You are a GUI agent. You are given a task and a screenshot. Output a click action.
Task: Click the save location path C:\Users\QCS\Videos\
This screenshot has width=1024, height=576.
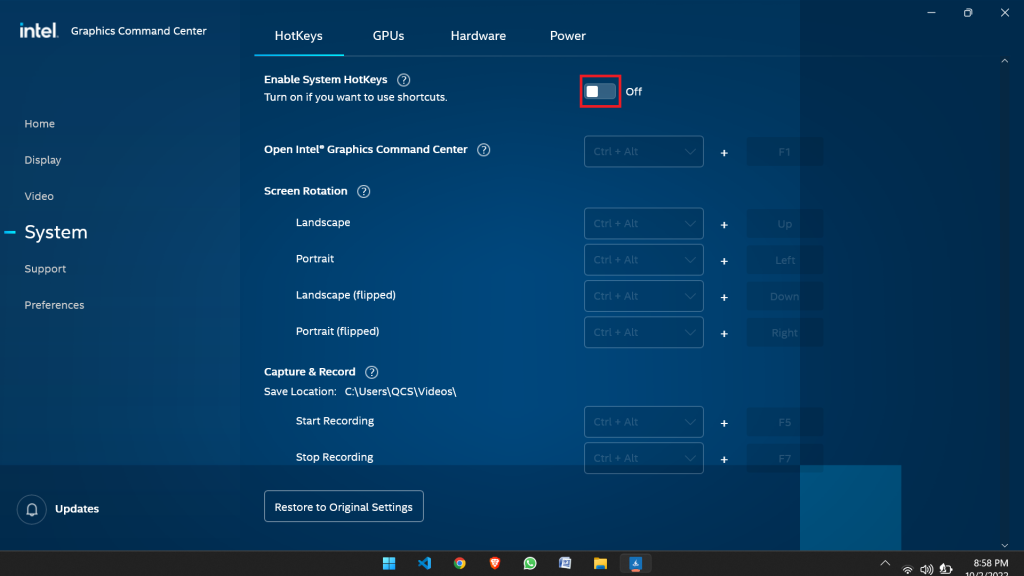pyautogui.click(x=400, y=392)
